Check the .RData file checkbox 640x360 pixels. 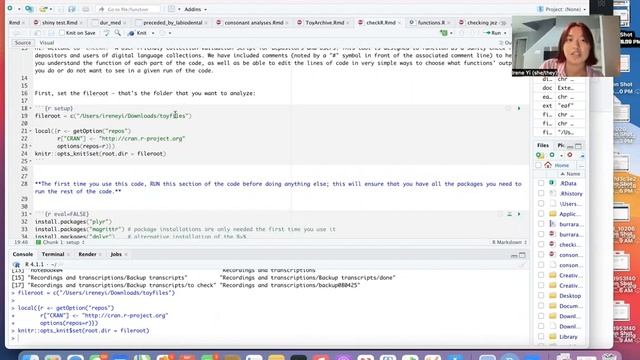pos(541,183)
